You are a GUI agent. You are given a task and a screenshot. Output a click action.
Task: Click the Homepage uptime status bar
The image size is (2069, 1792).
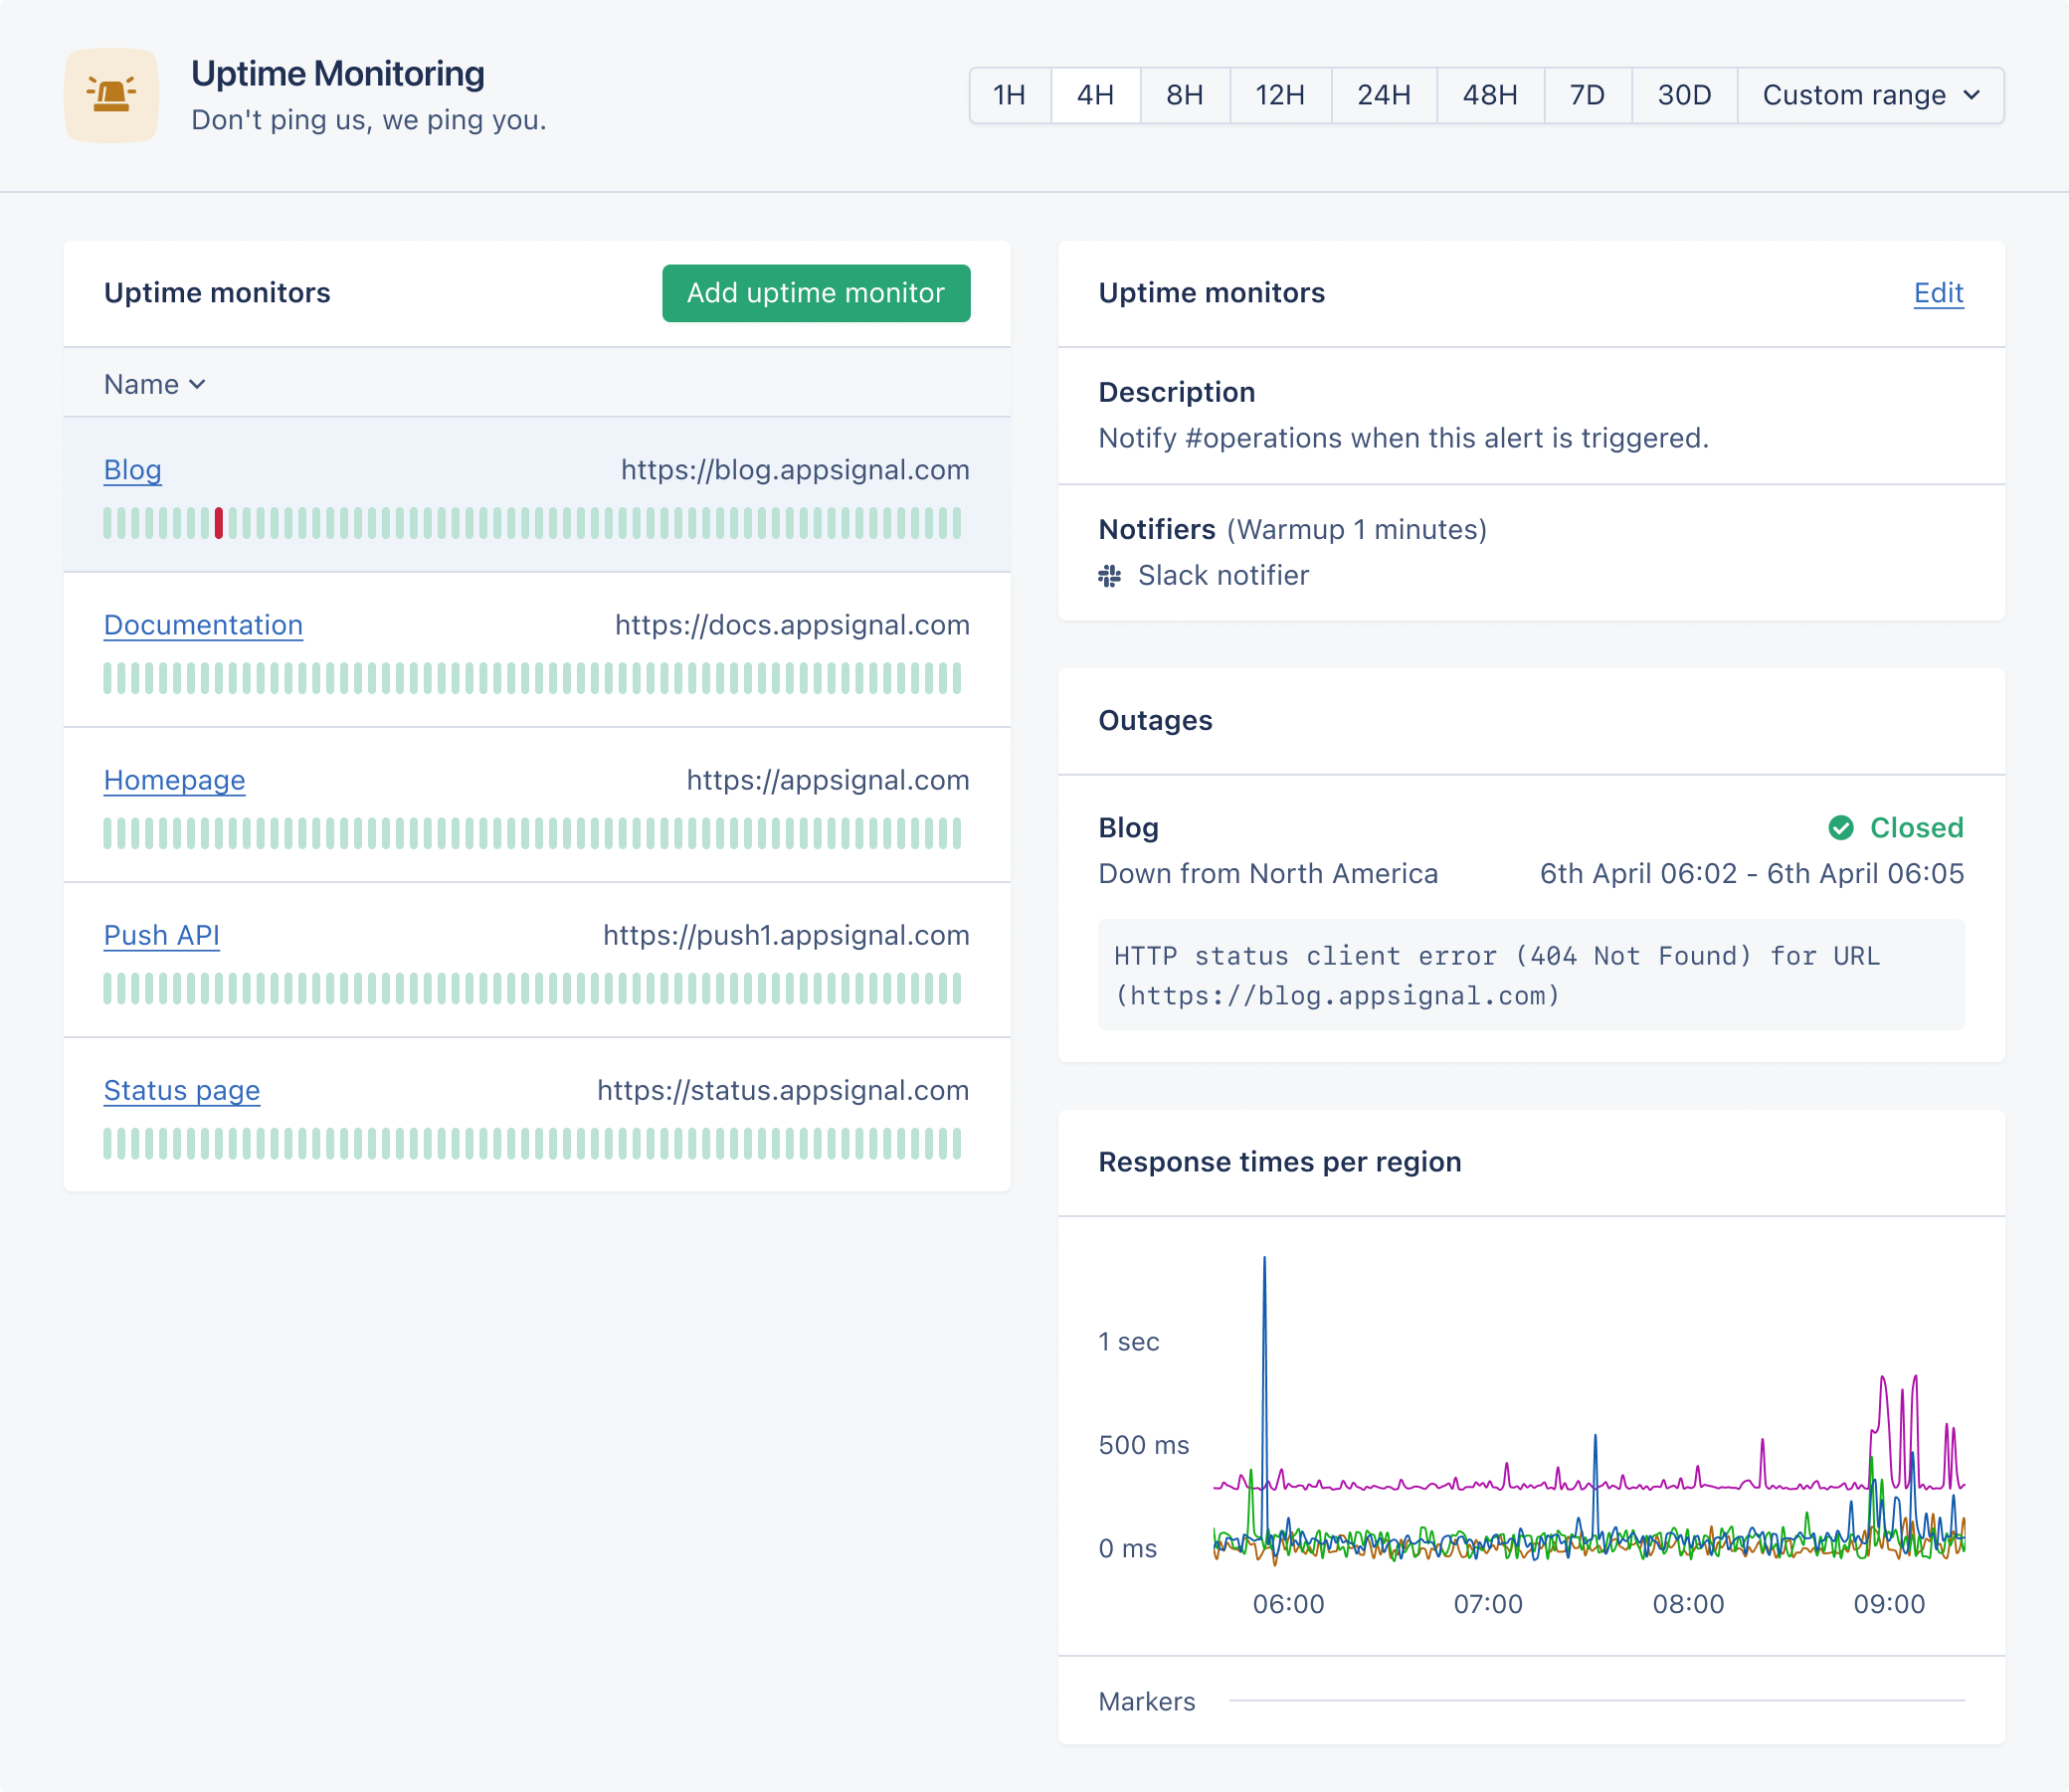[x=532, y=833]
